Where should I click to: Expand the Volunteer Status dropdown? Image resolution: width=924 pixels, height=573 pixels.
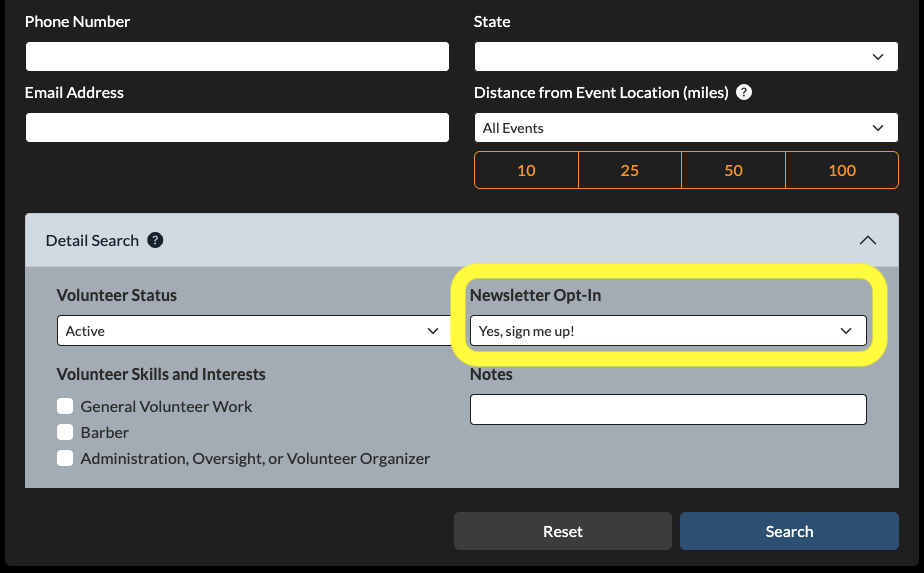[x=251, y=331]
